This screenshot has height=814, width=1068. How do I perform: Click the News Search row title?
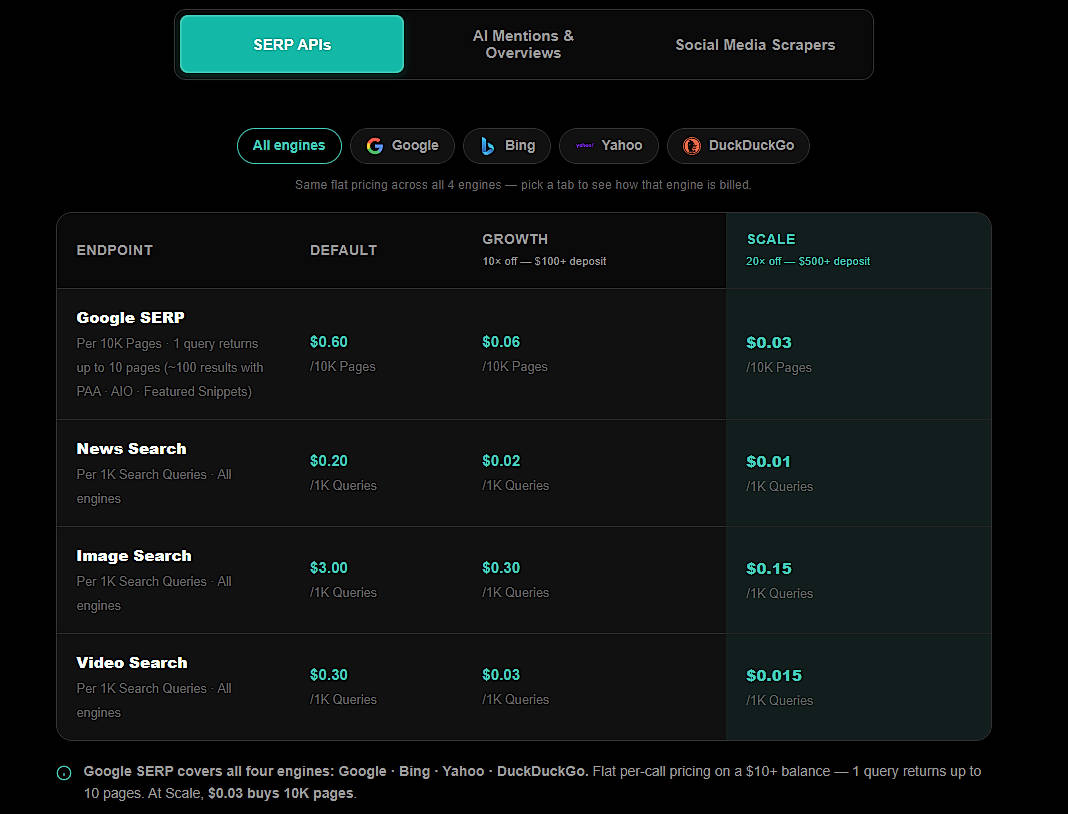tap(131, 449)
